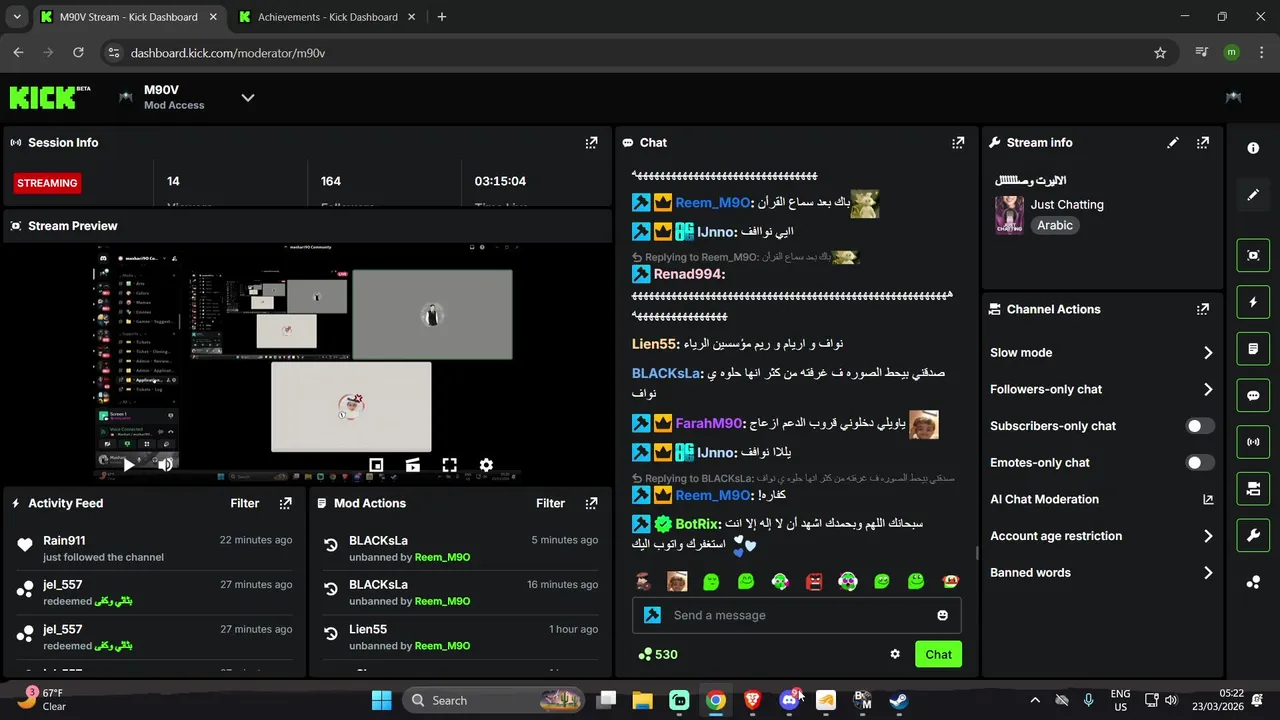Pop out the Mod Actions panel

point(591,503)
